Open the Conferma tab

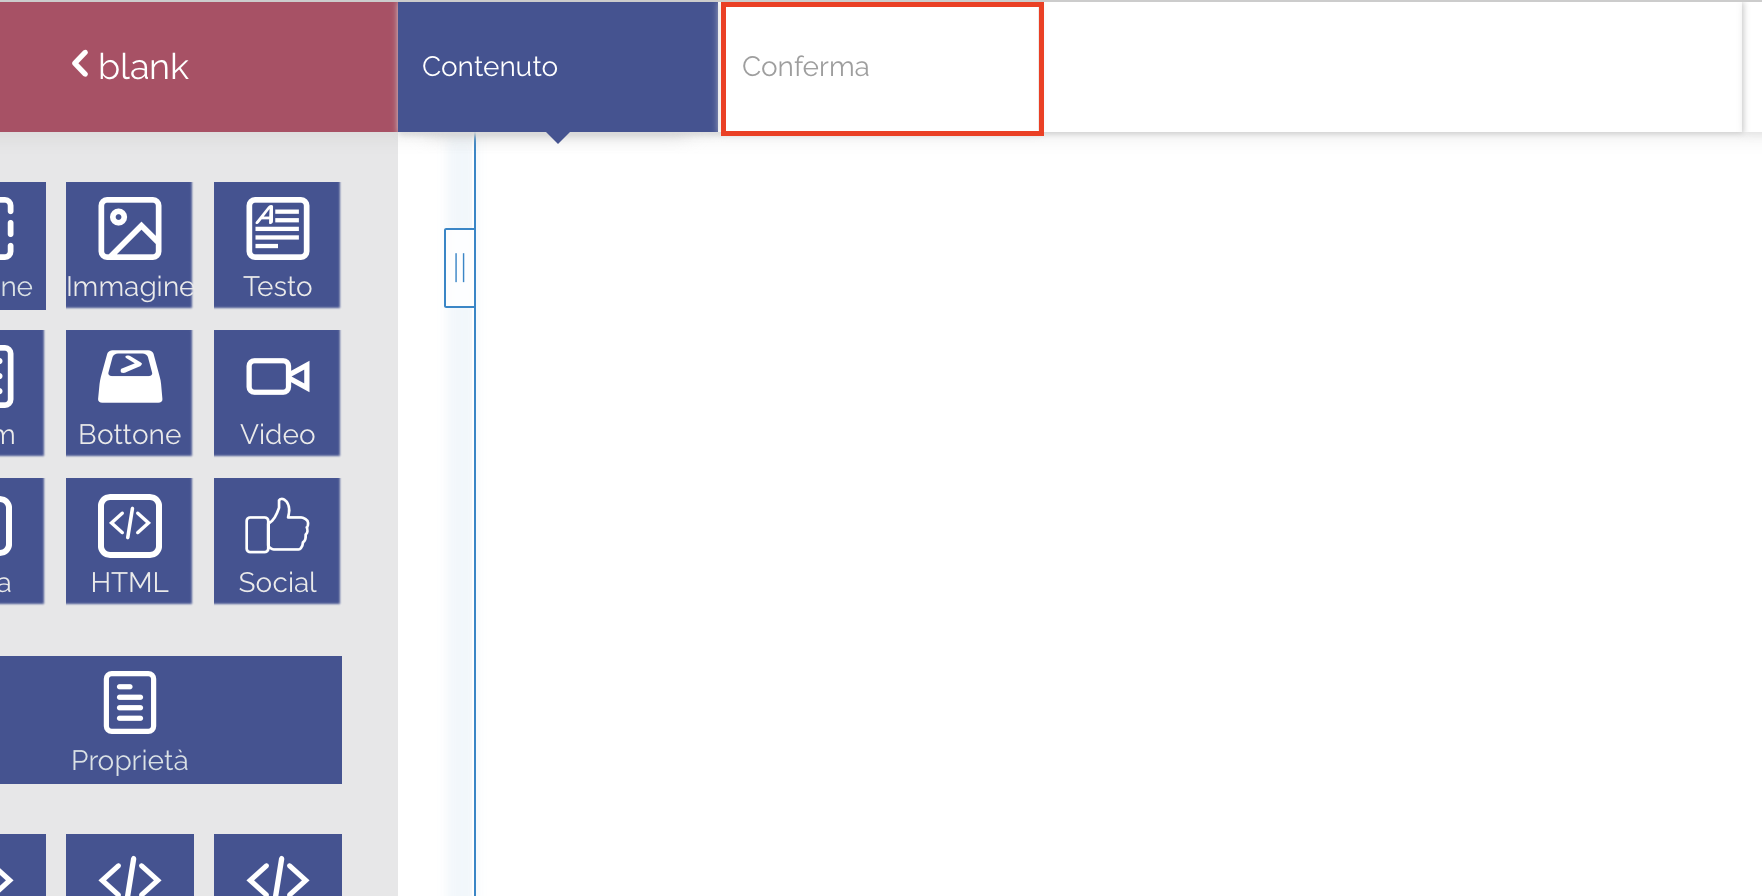tap(882, 68)
